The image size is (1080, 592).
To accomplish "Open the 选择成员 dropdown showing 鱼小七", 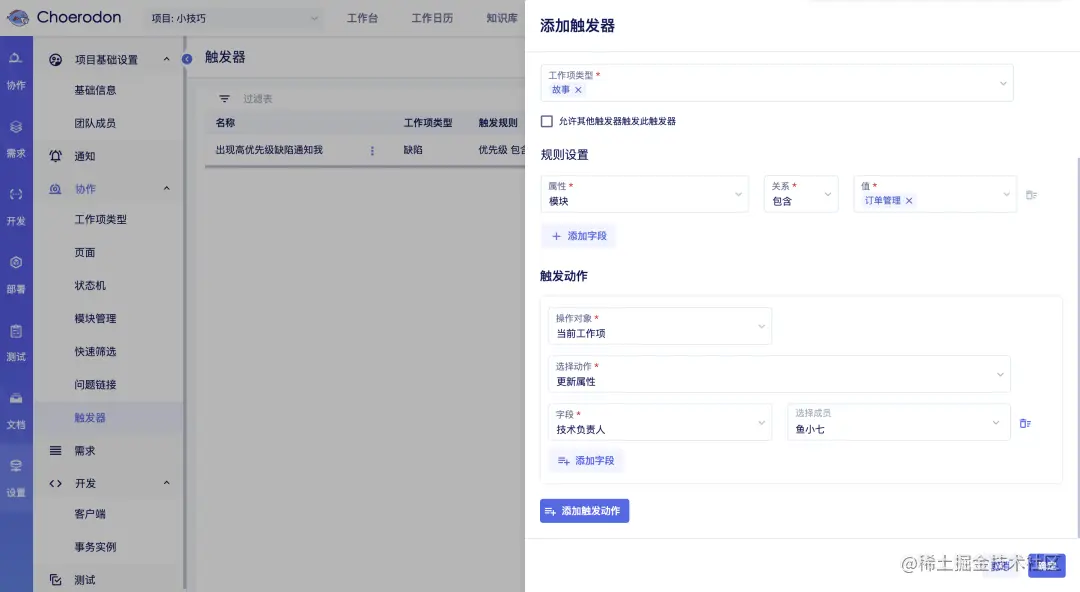I will [899, 422].
